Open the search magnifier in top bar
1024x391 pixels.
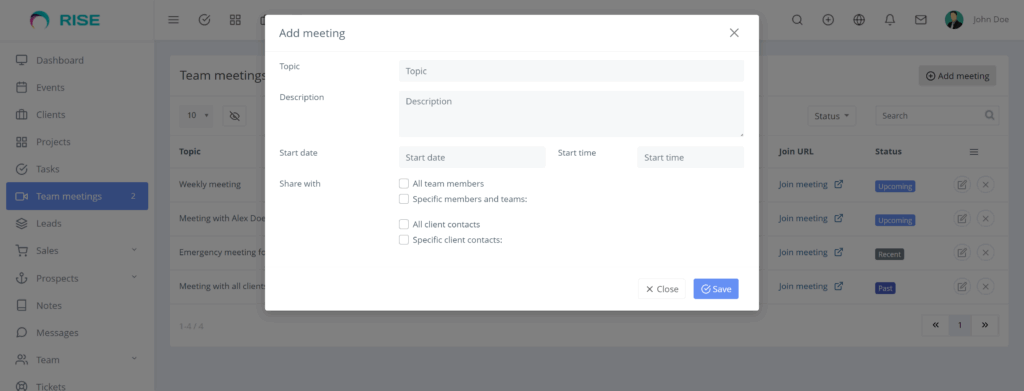click(x=797, y=20)
